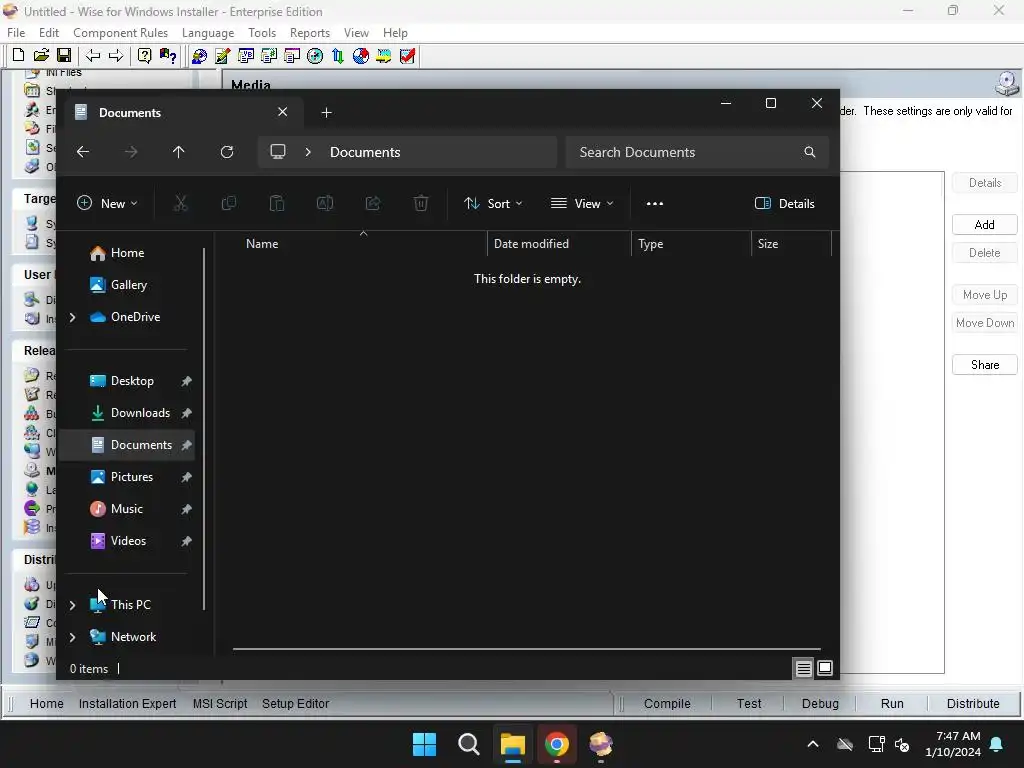Click the Debug button
1024x768 pixels.
point(820,703)
